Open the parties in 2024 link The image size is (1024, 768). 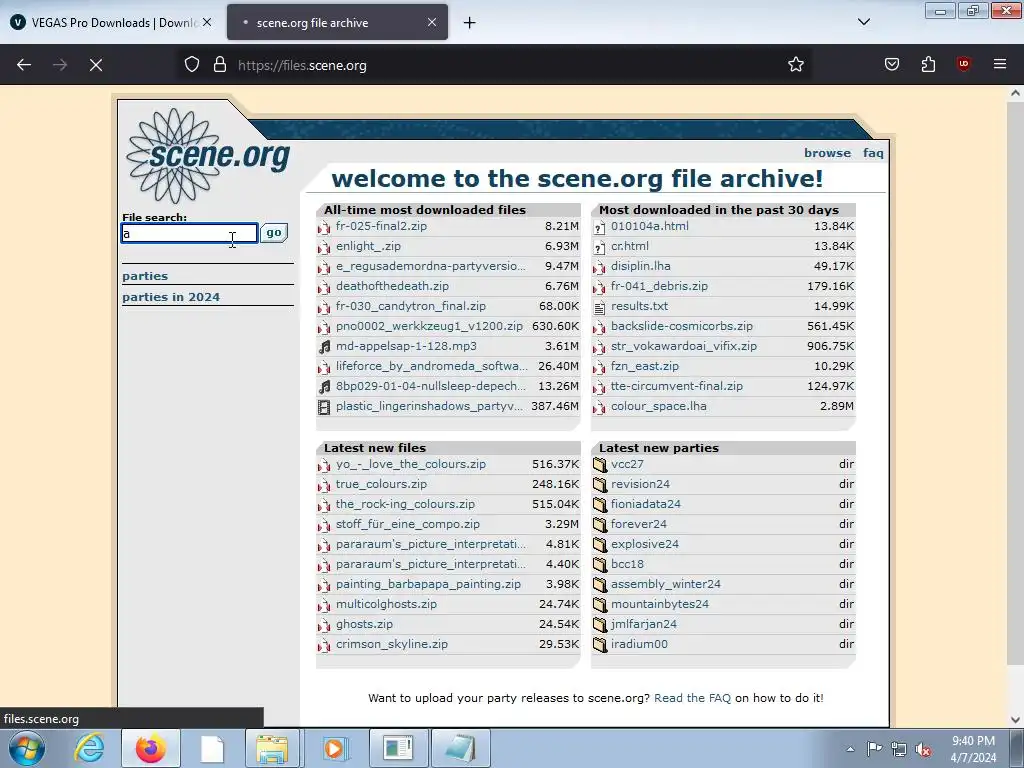[171, 297]
